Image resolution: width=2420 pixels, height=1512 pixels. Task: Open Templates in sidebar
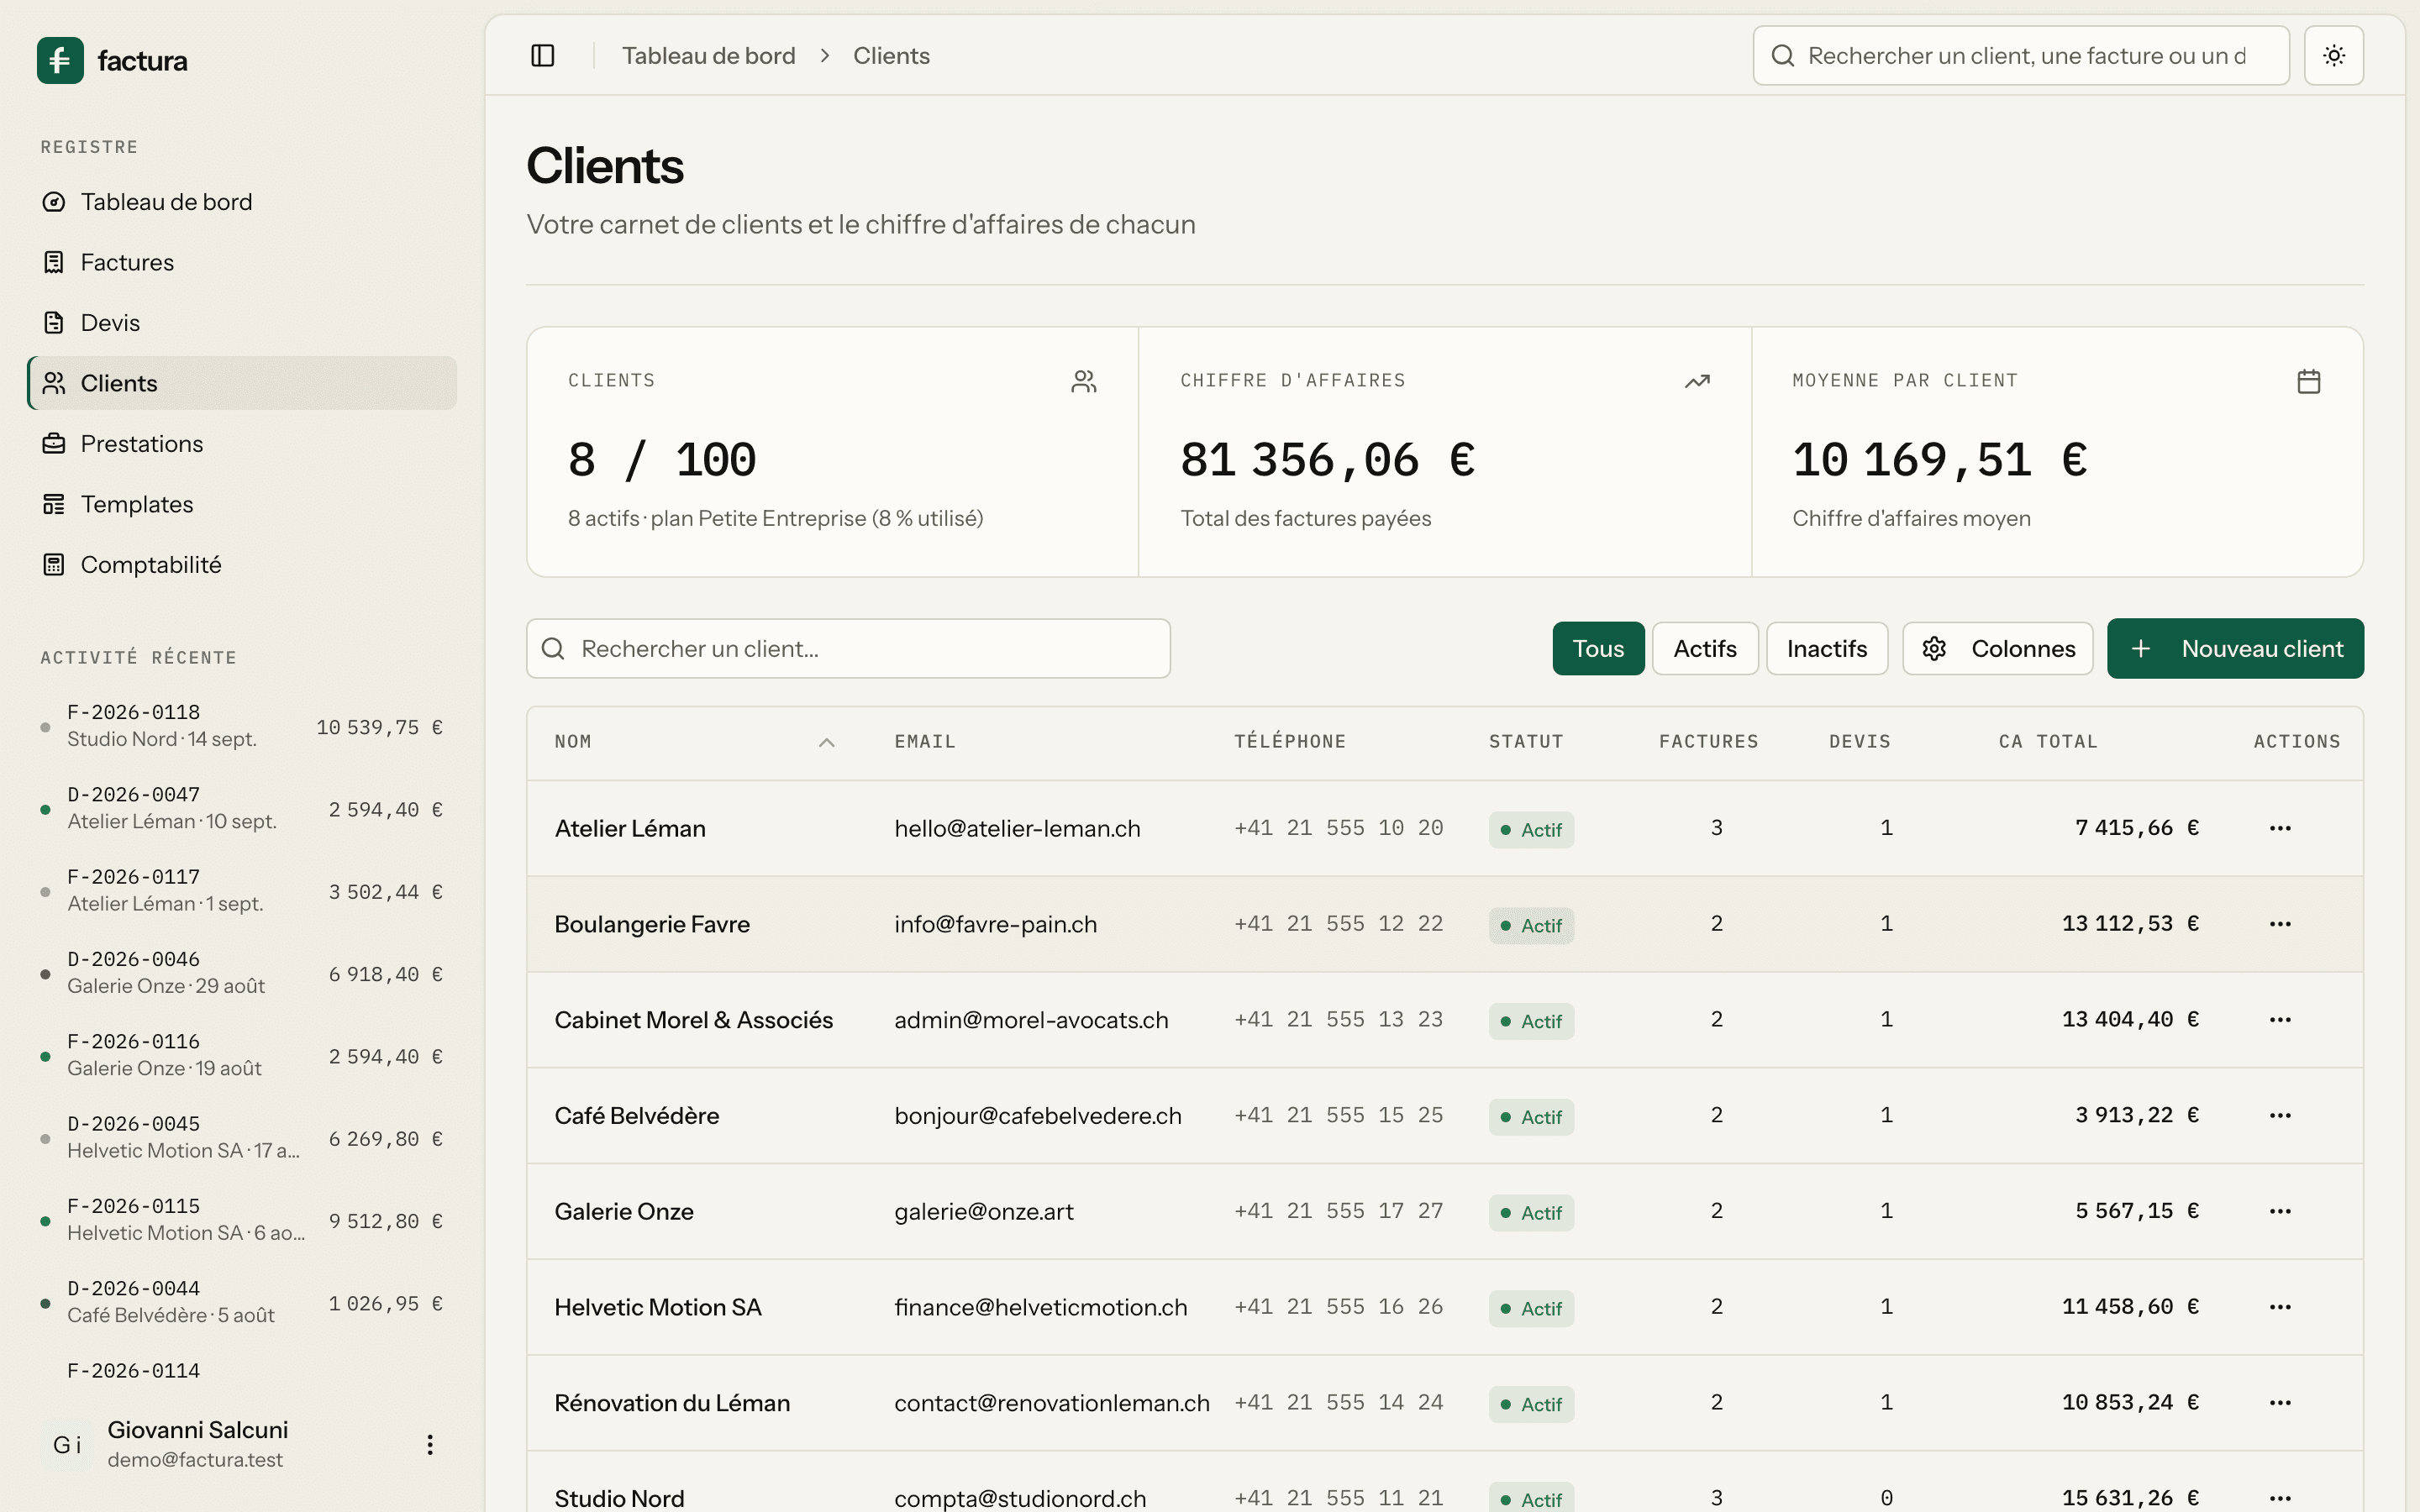point(242,504)
